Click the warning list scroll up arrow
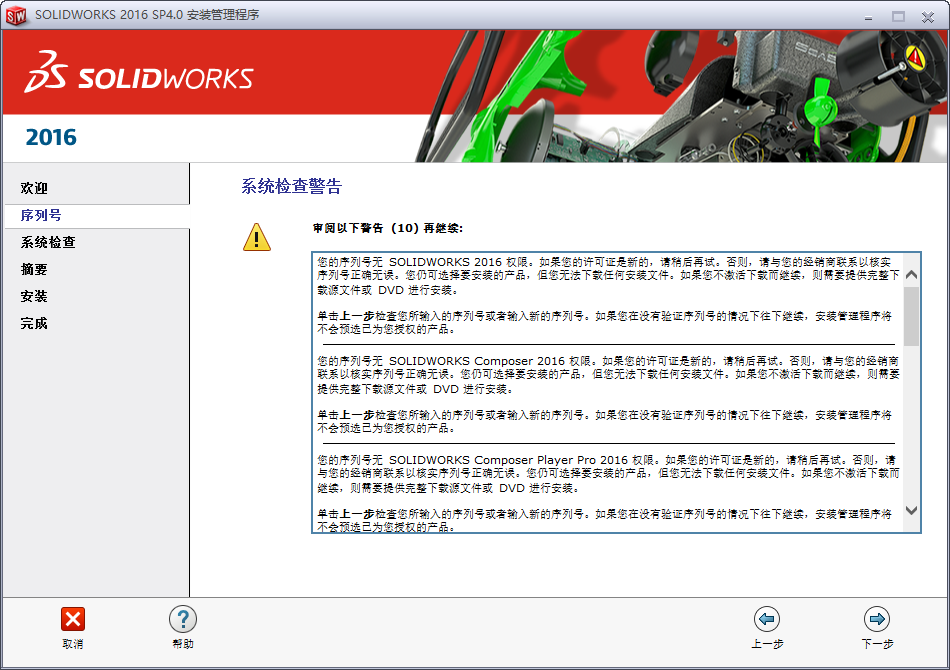Screen dimensions: 950x670 pos(911,275)
